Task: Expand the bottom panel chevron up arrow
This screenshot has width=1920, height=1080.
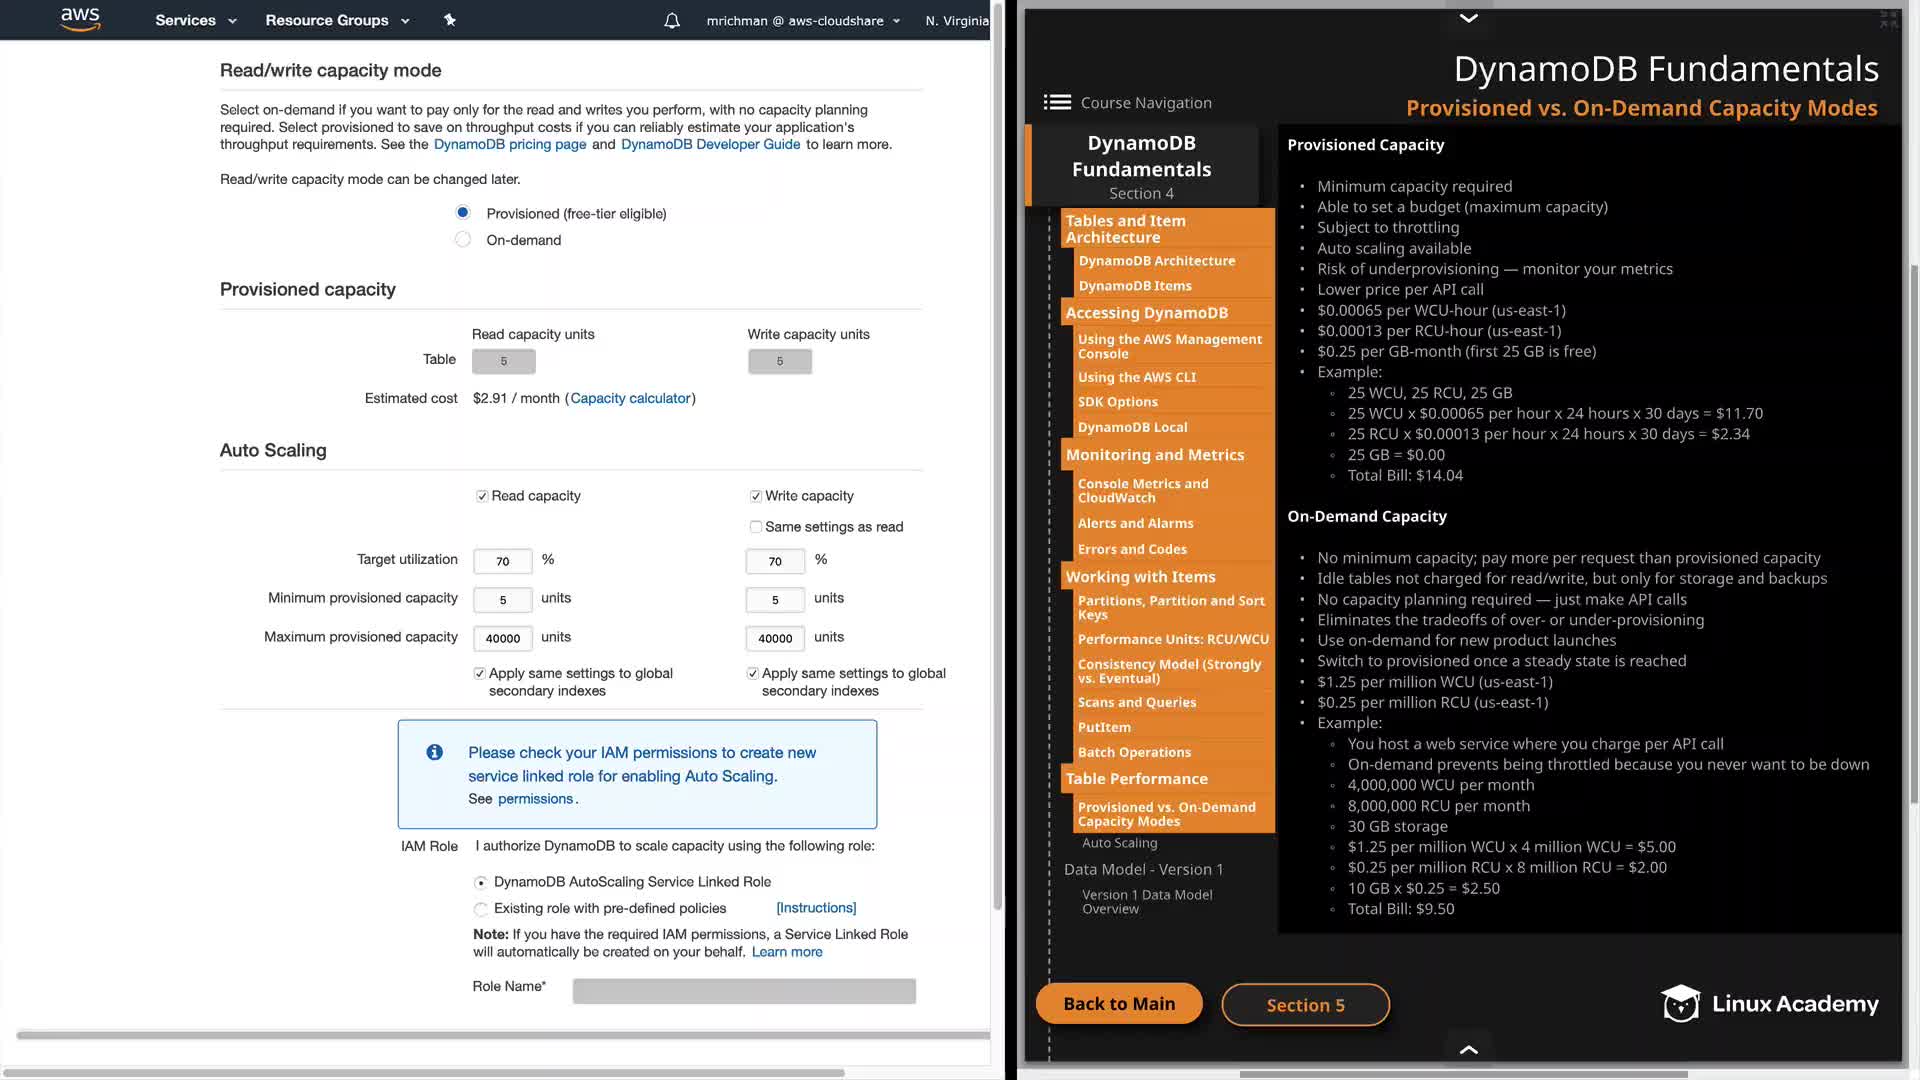Action: point(1468,1049)
